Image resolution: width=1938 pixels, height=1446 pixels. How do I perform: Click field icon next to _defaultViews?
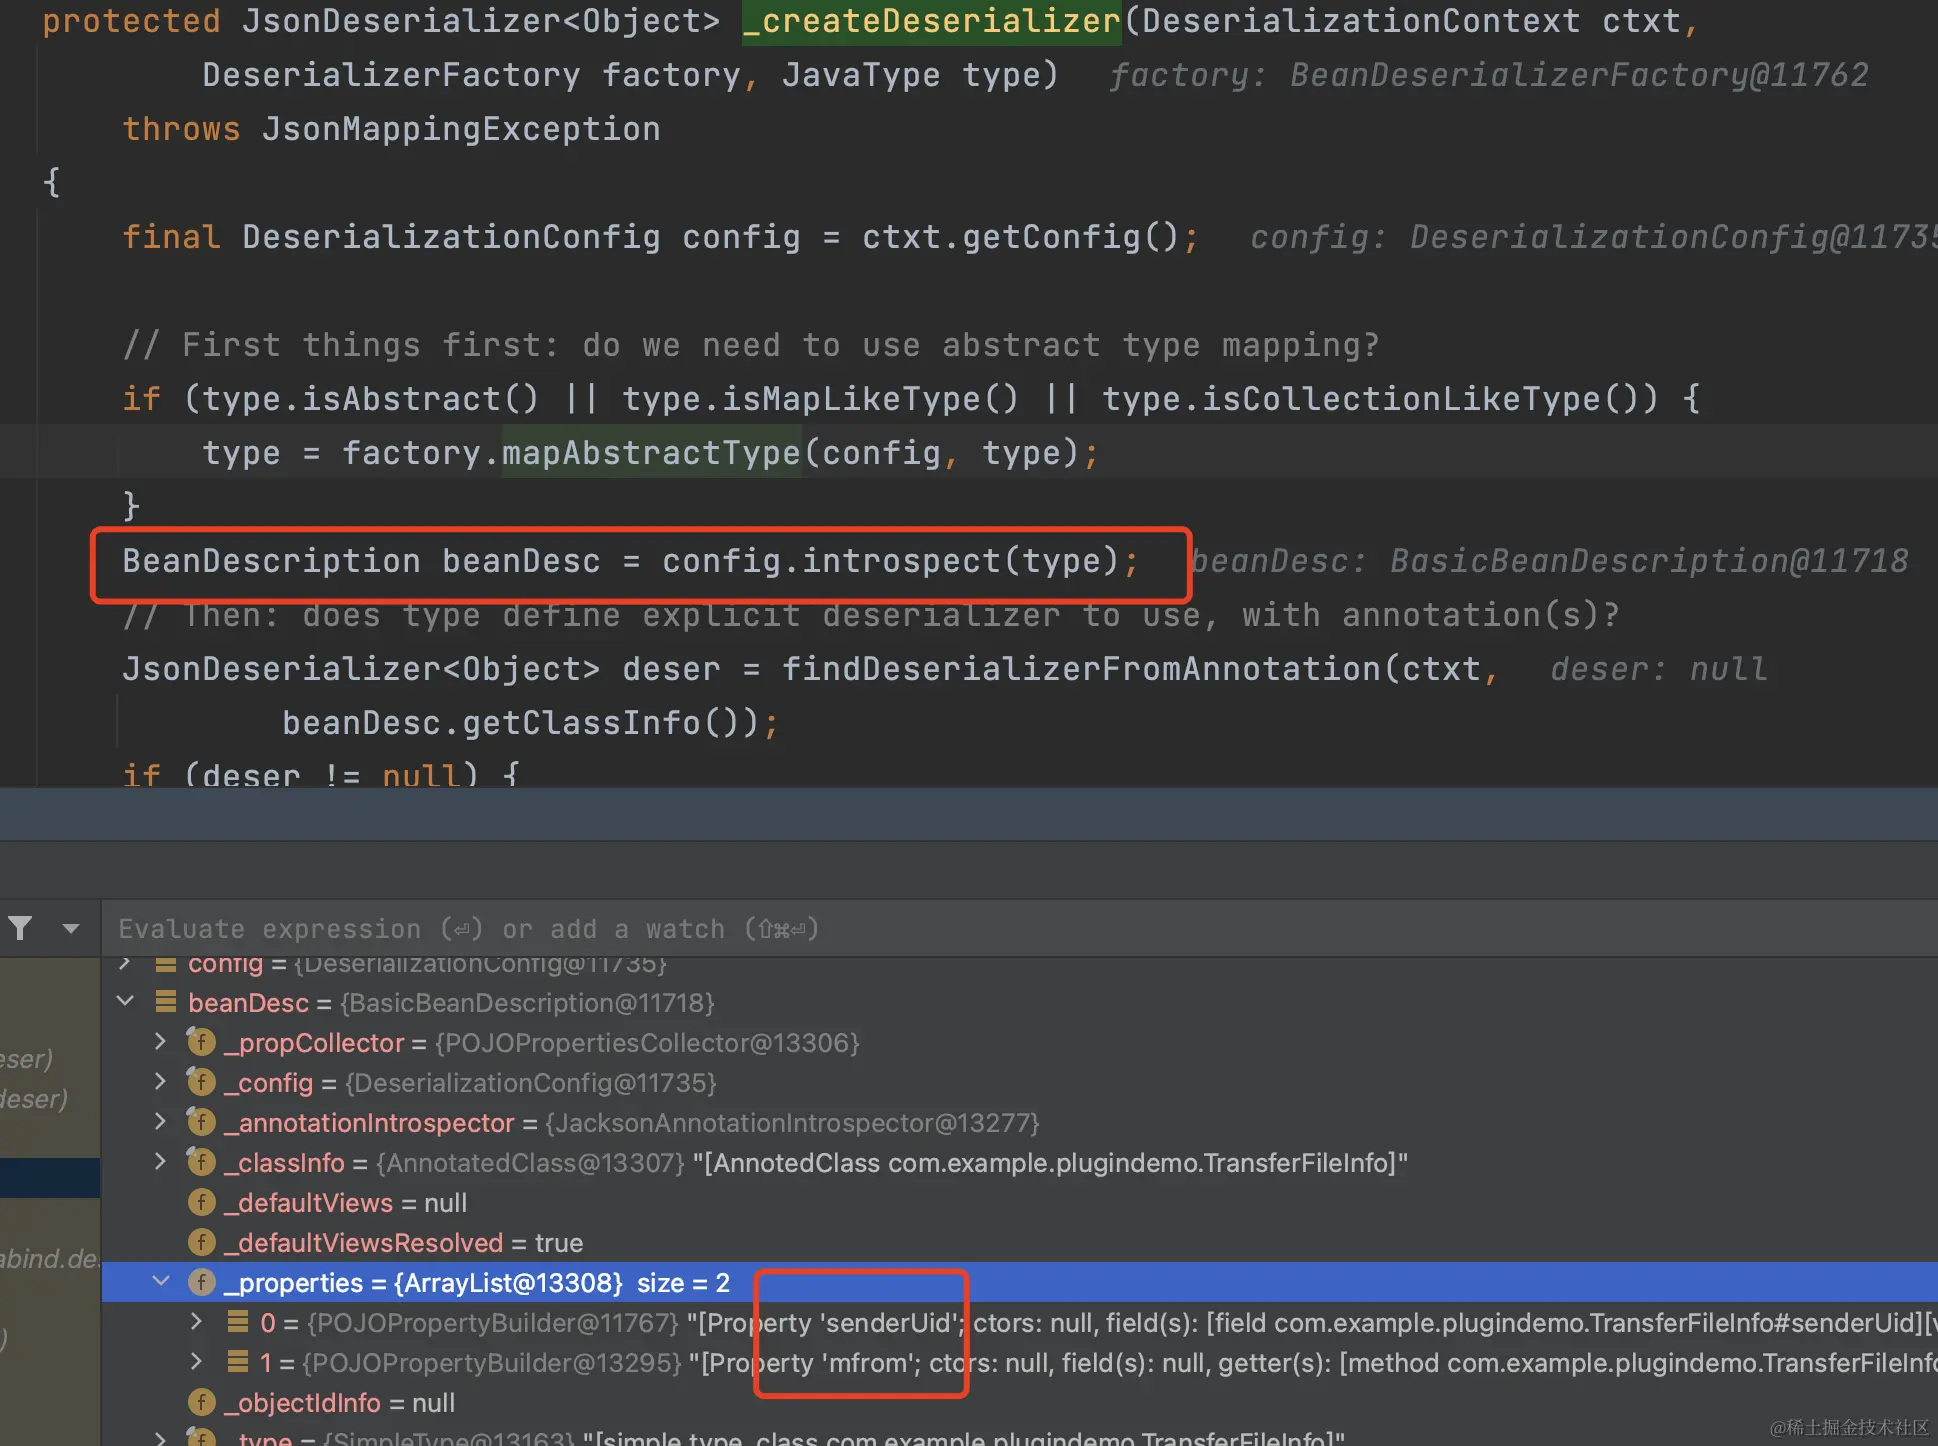coord(202,1202)
